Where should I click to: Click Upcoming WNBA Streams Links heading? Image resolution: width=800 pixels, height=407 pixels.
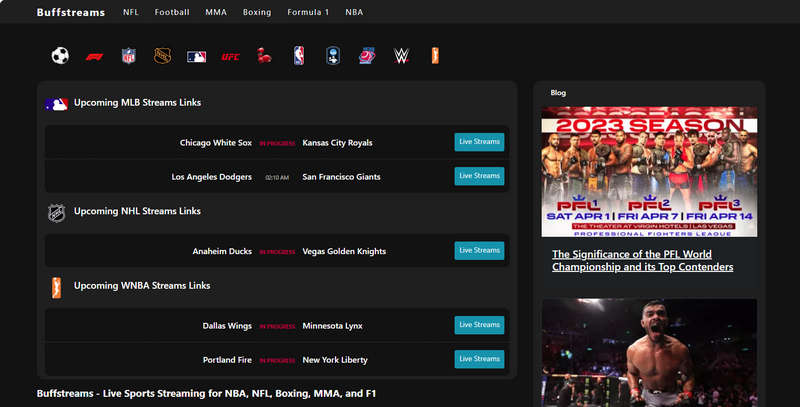click(142, 286)
